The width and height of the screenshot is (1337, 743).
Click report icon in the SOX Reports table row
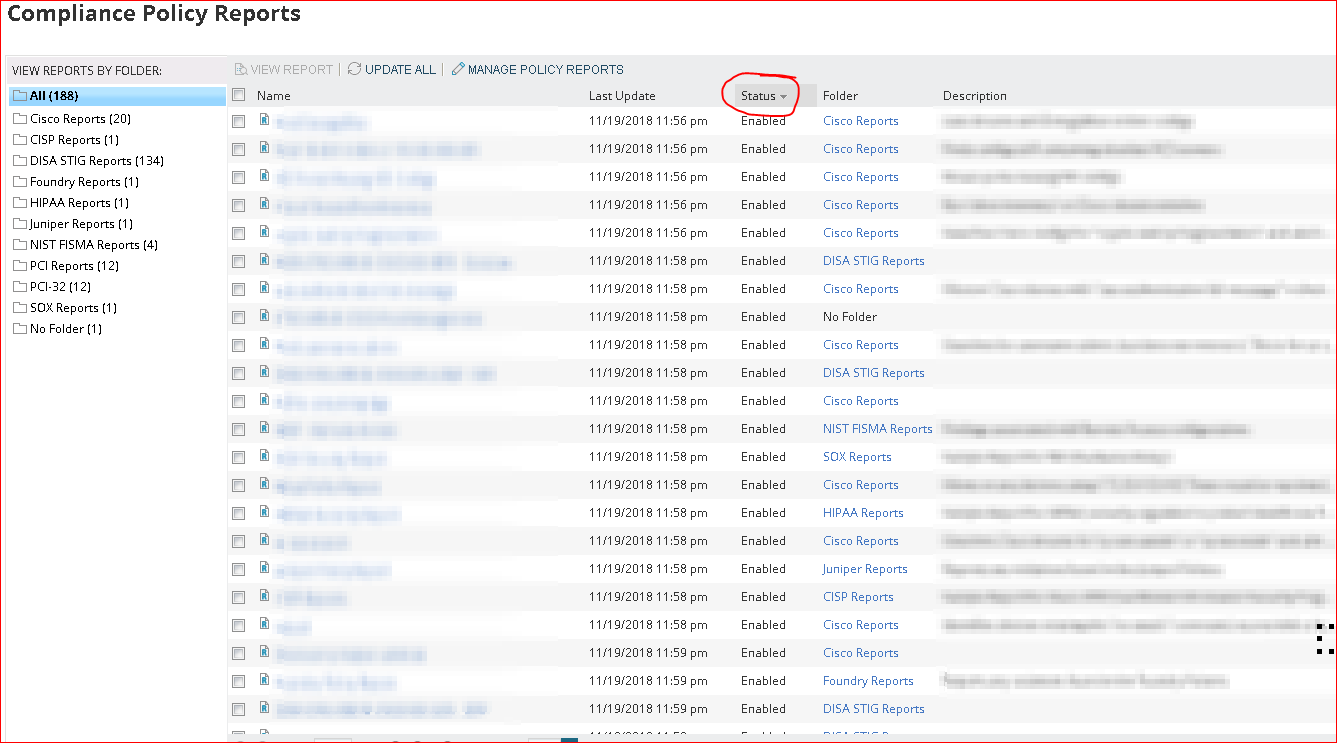click(264, 456)
